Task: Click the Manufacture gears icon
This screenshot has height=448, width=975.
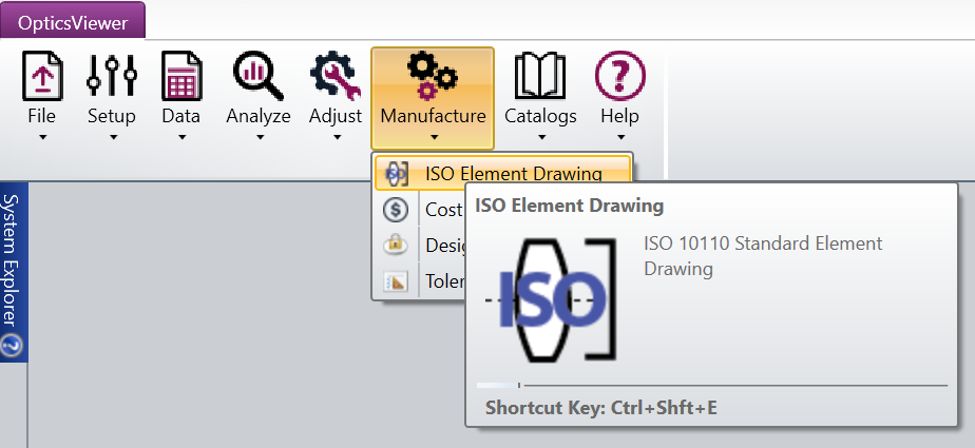Action: 432,76
